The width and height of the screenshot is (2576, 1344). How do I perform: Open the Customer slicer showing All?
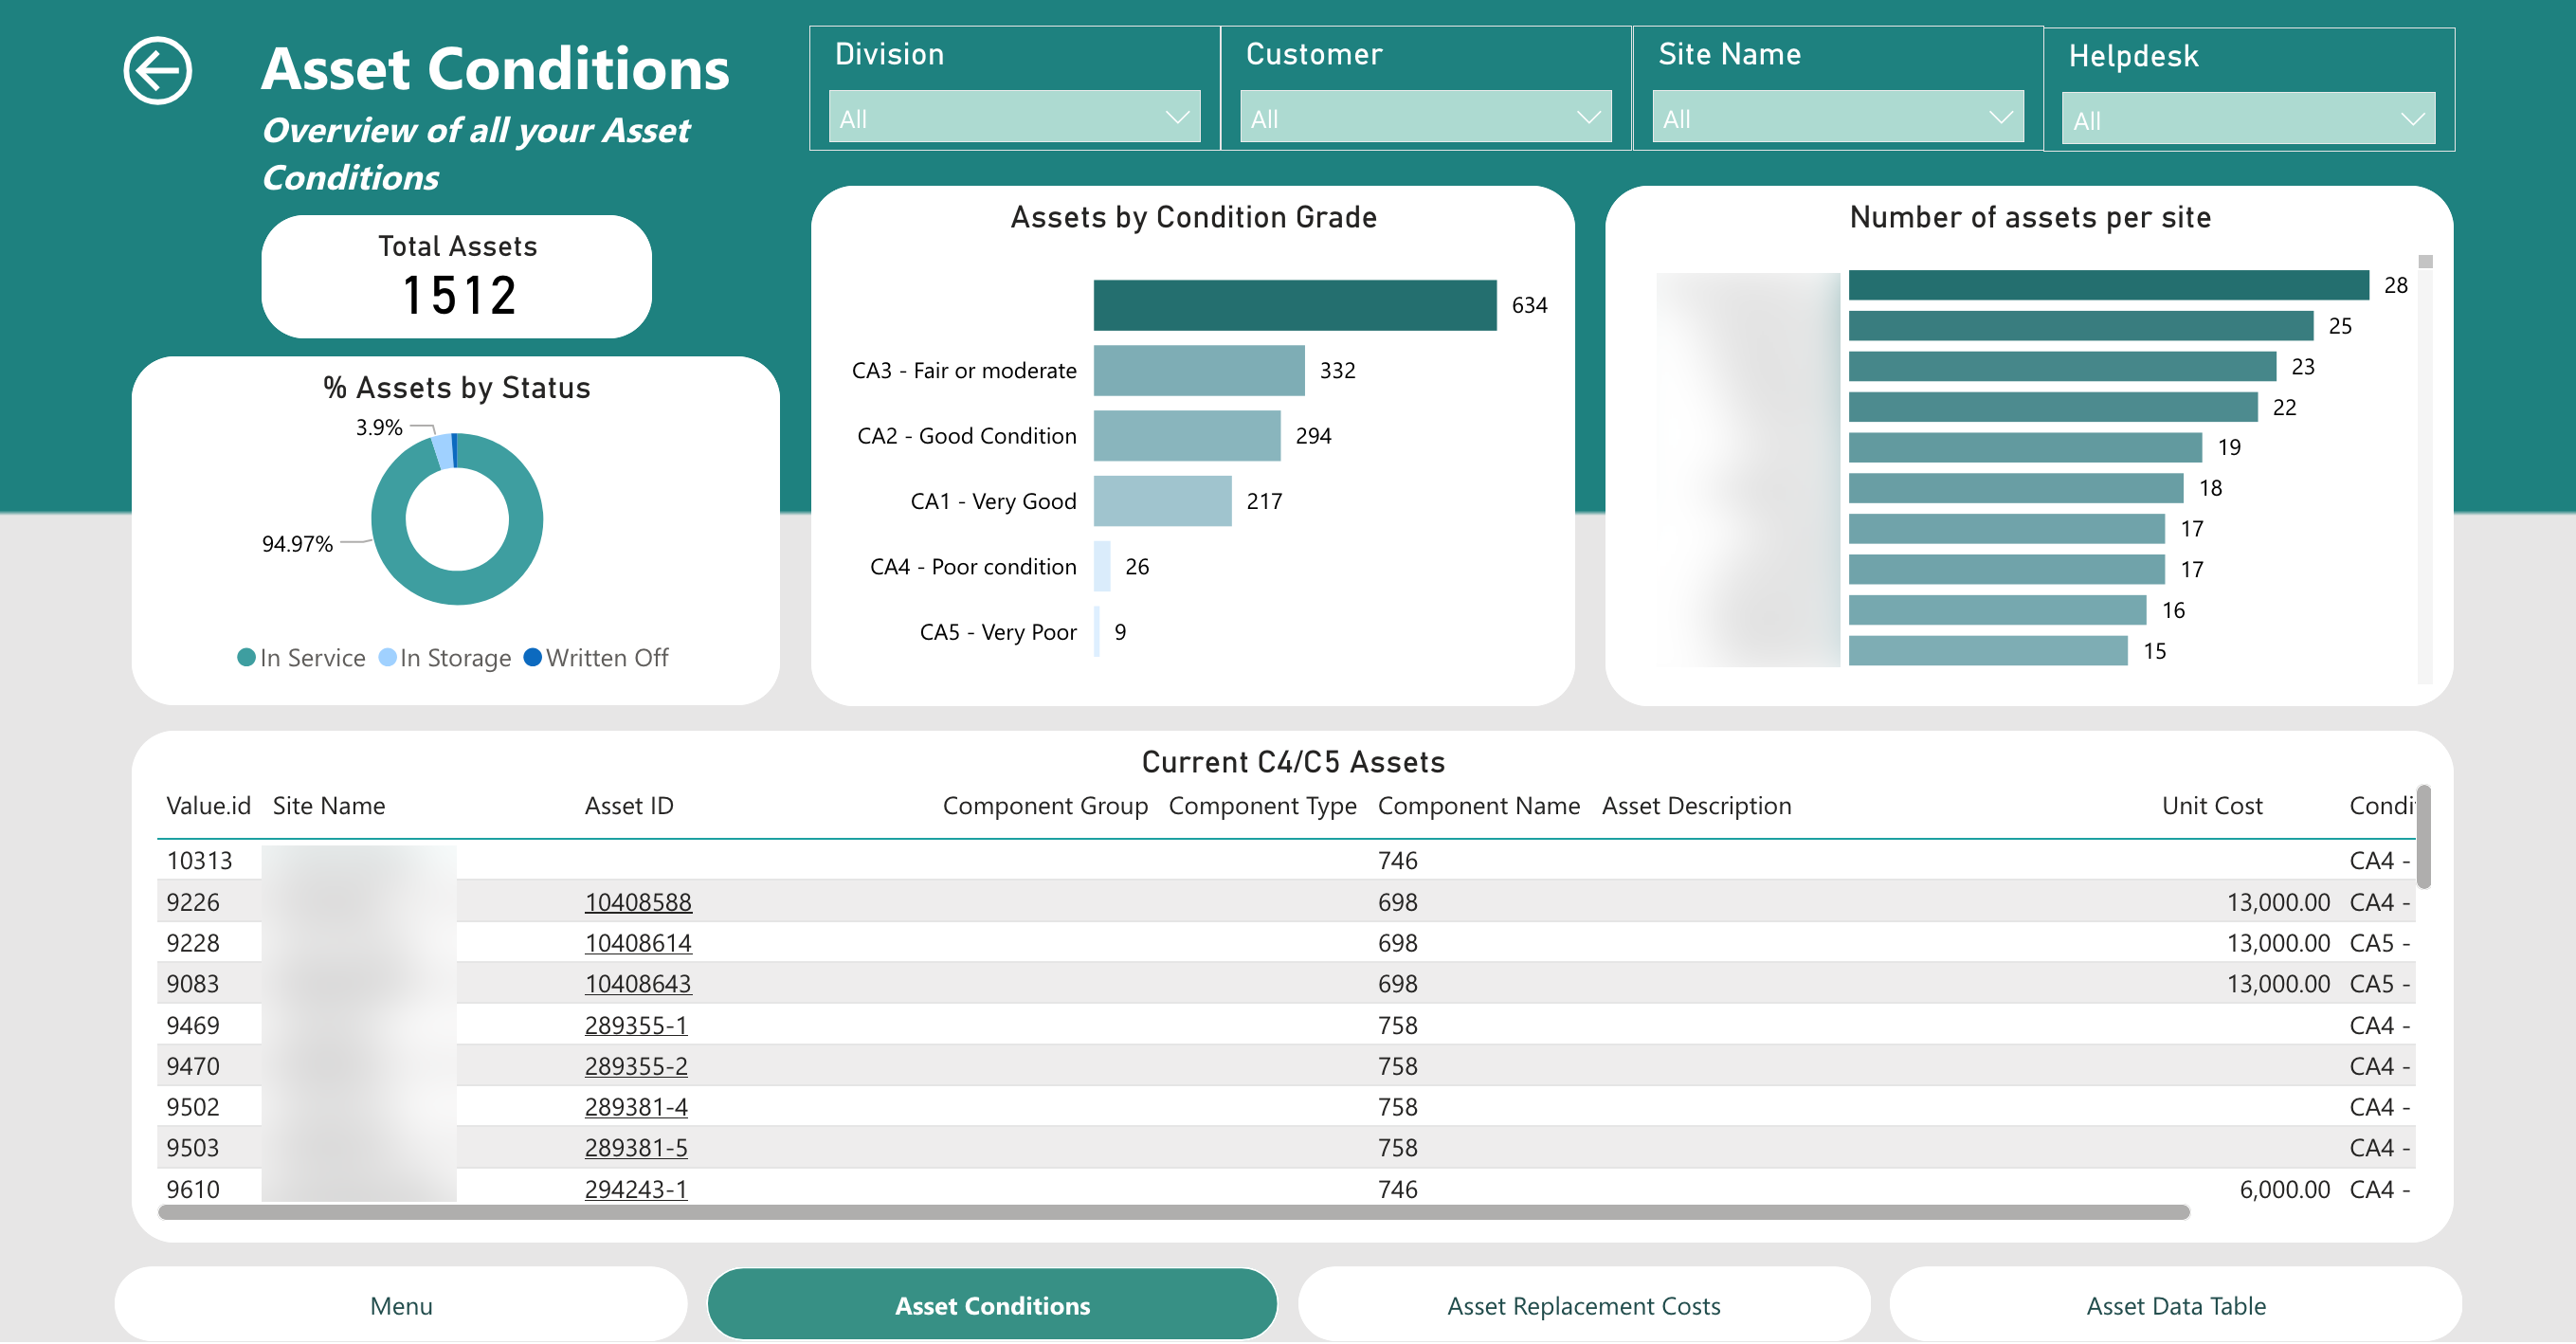1425,117
